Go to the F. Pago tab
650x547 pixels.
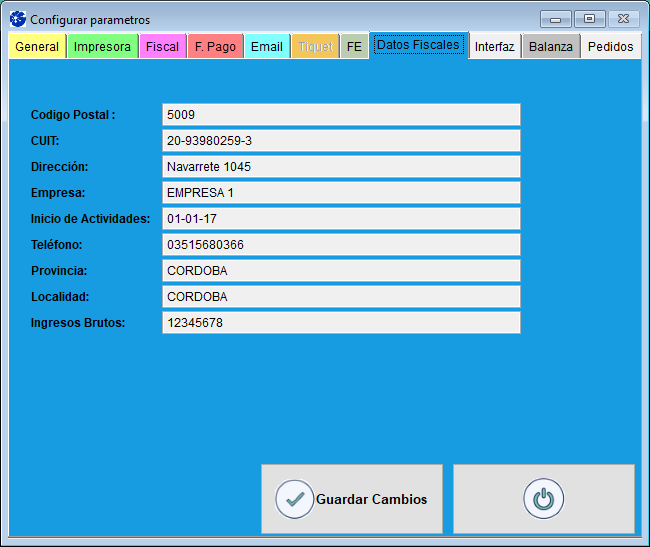215,47
